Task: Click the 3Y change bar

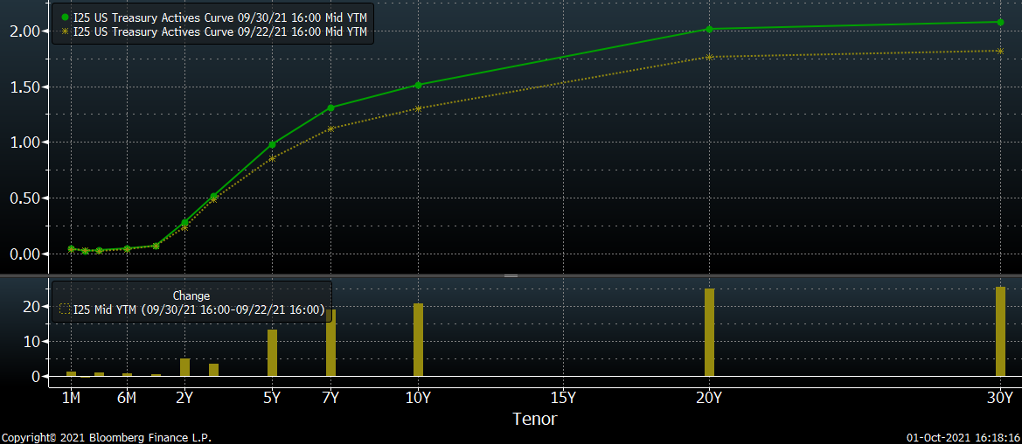Action: tap(214, 370)
